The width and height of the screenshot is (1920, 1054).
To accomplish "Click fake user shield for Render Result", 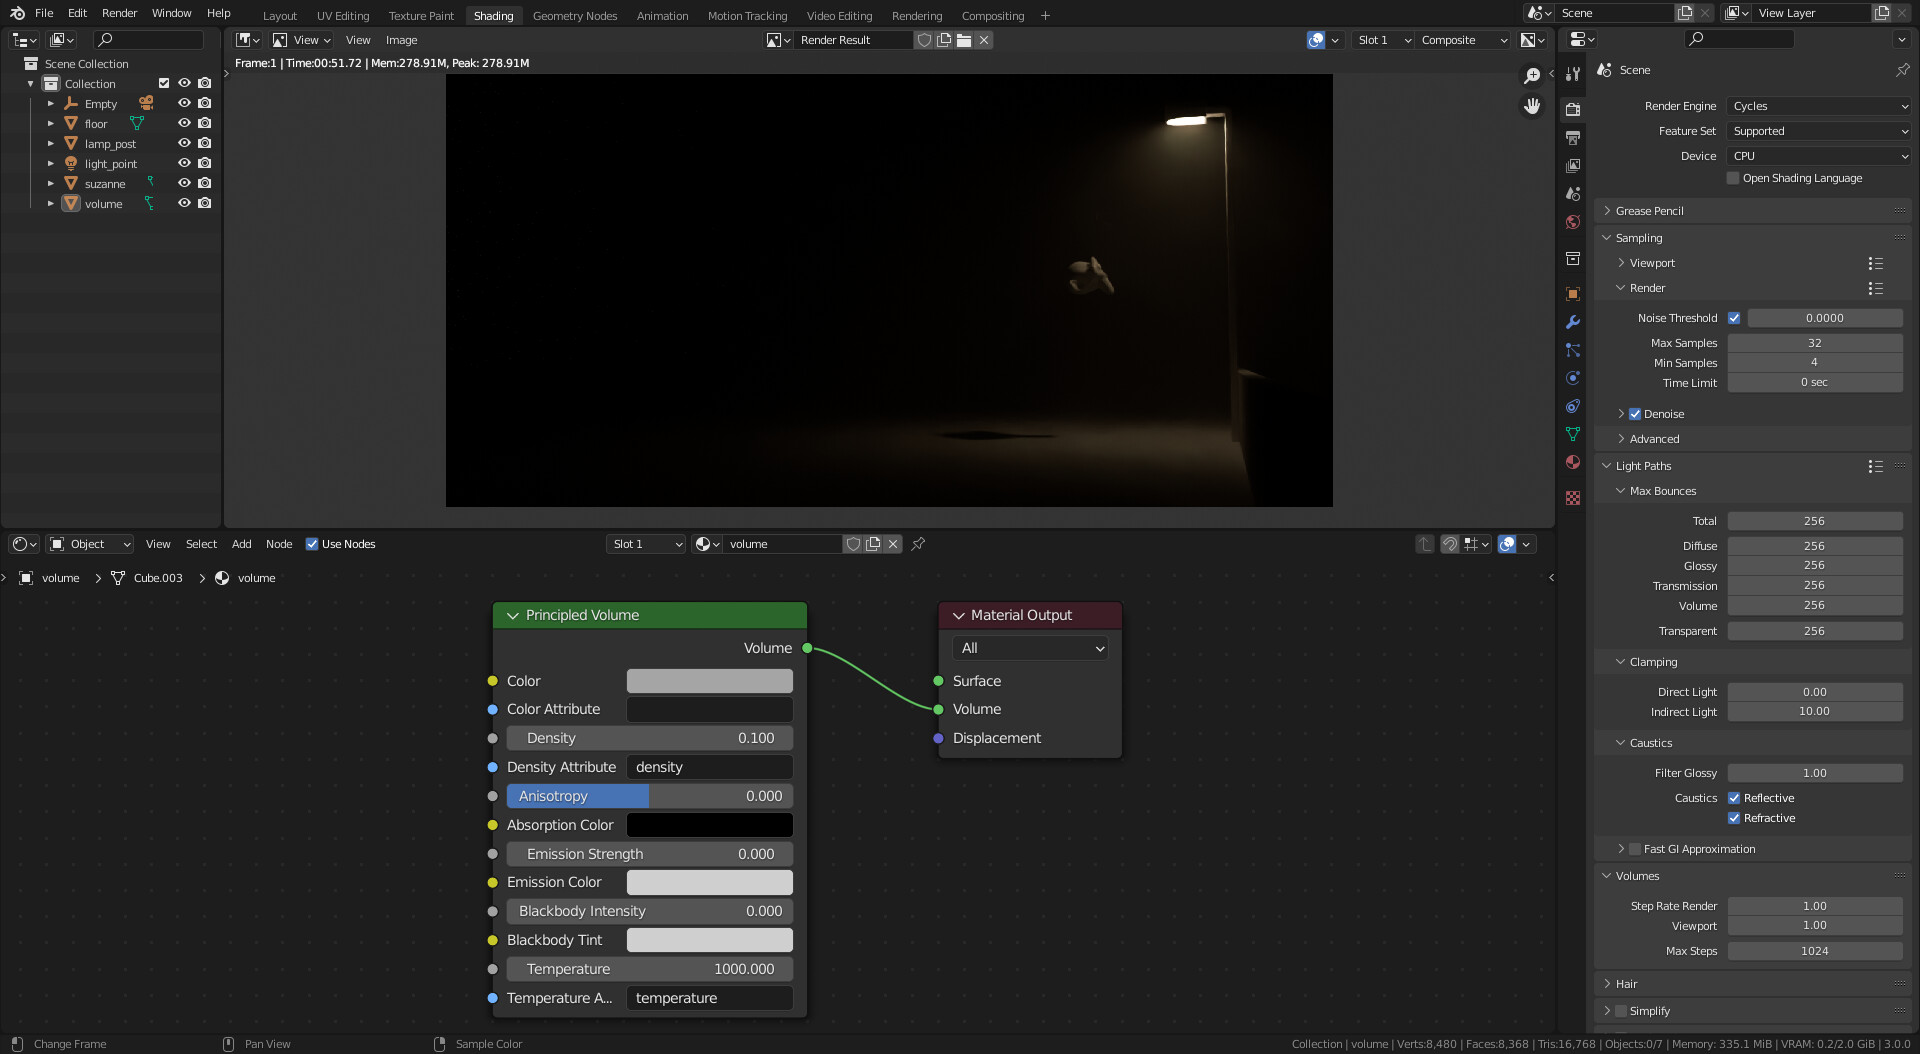I will pos(925,40).
